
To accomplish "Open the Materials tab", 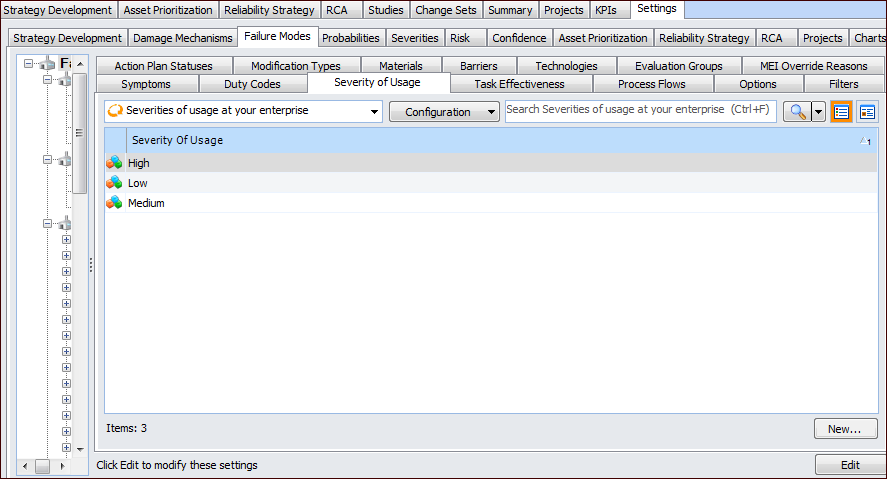I will tap(401, 66).
